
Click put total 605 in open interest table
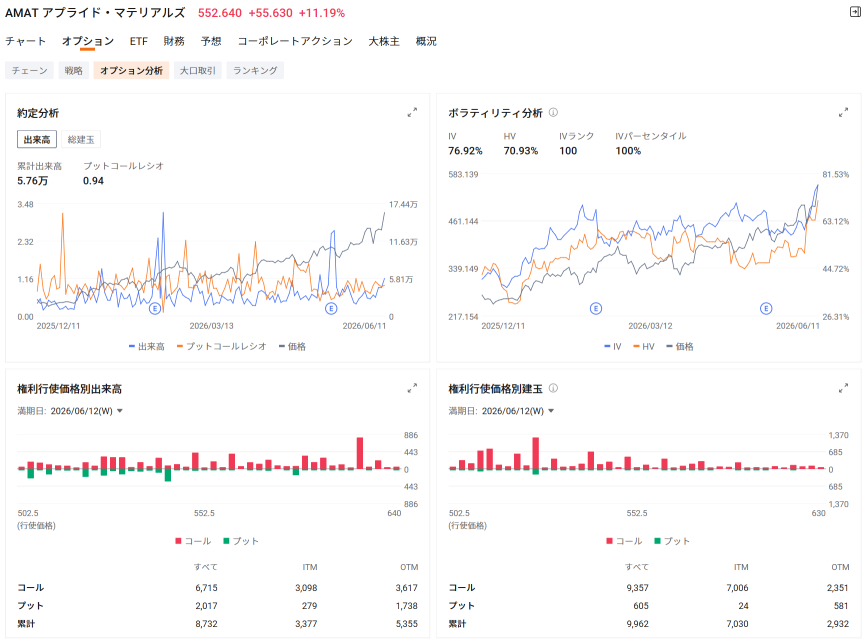pos(641,606)
